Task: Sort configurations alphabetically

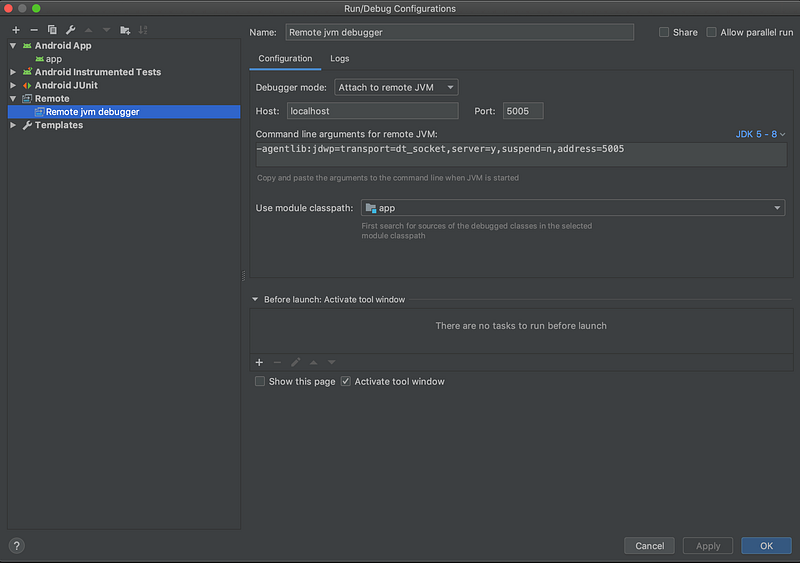Action: 143,30
